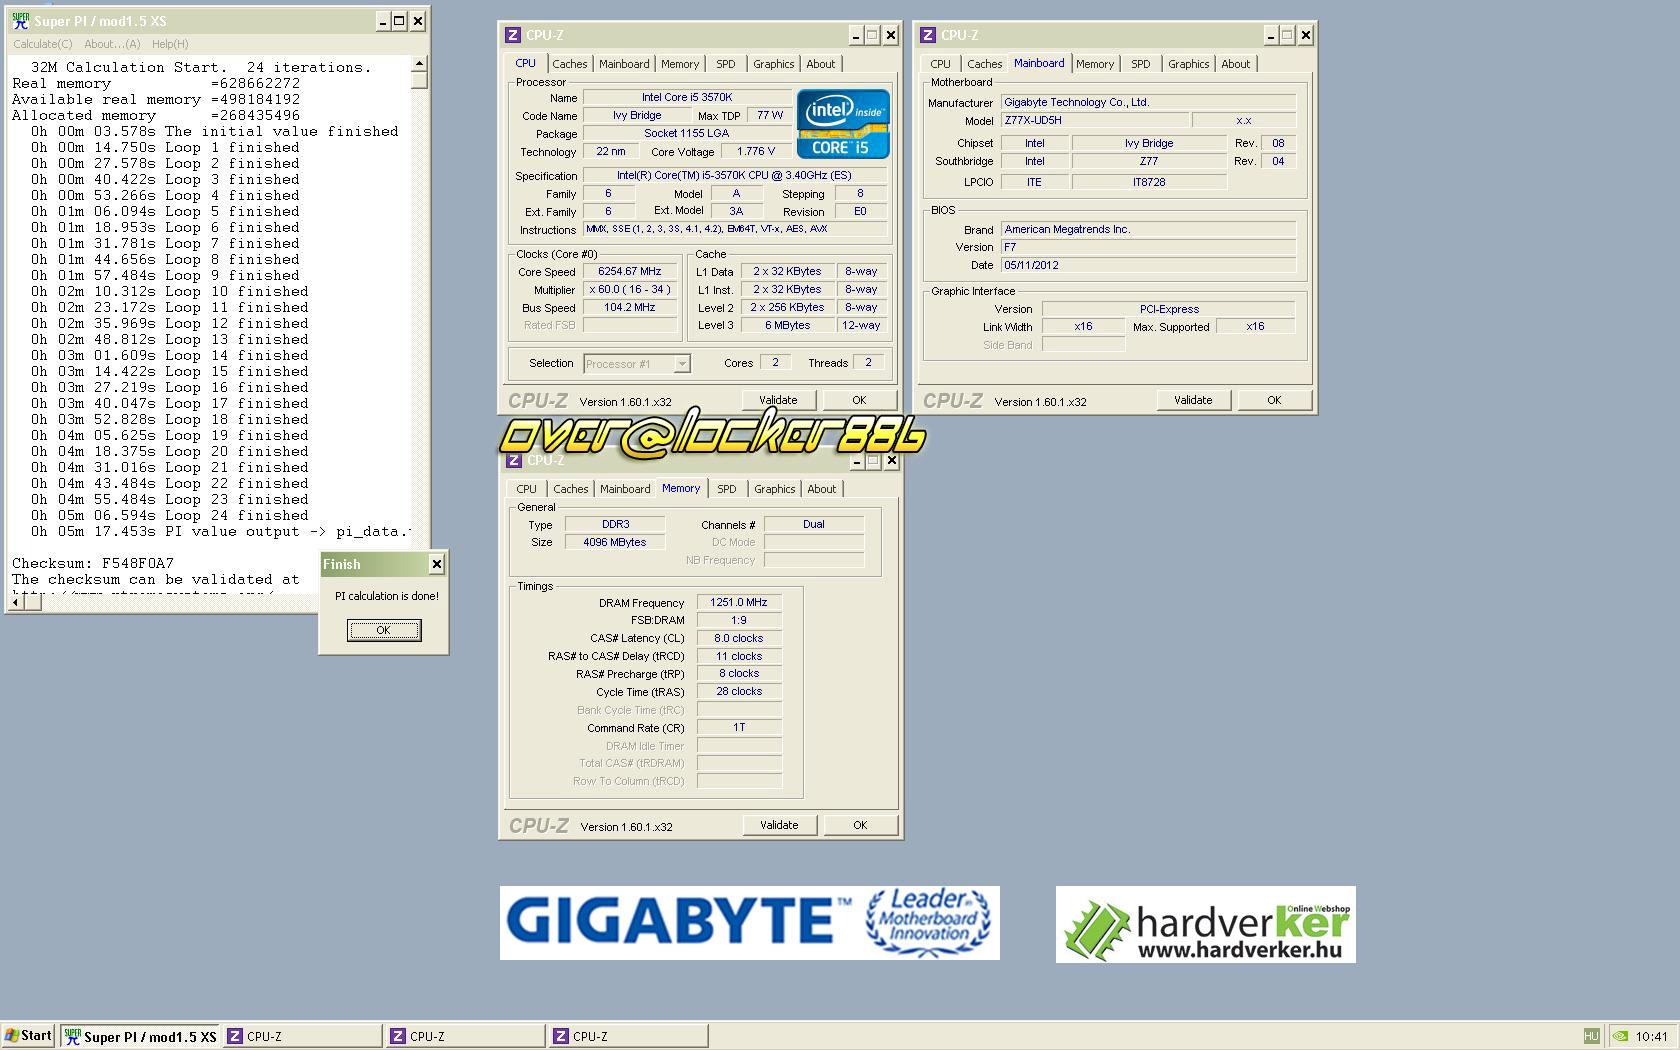Click the mainboard model Z77X-UD5H field
1680x1050 pixels.
[x=1096, y=120]
